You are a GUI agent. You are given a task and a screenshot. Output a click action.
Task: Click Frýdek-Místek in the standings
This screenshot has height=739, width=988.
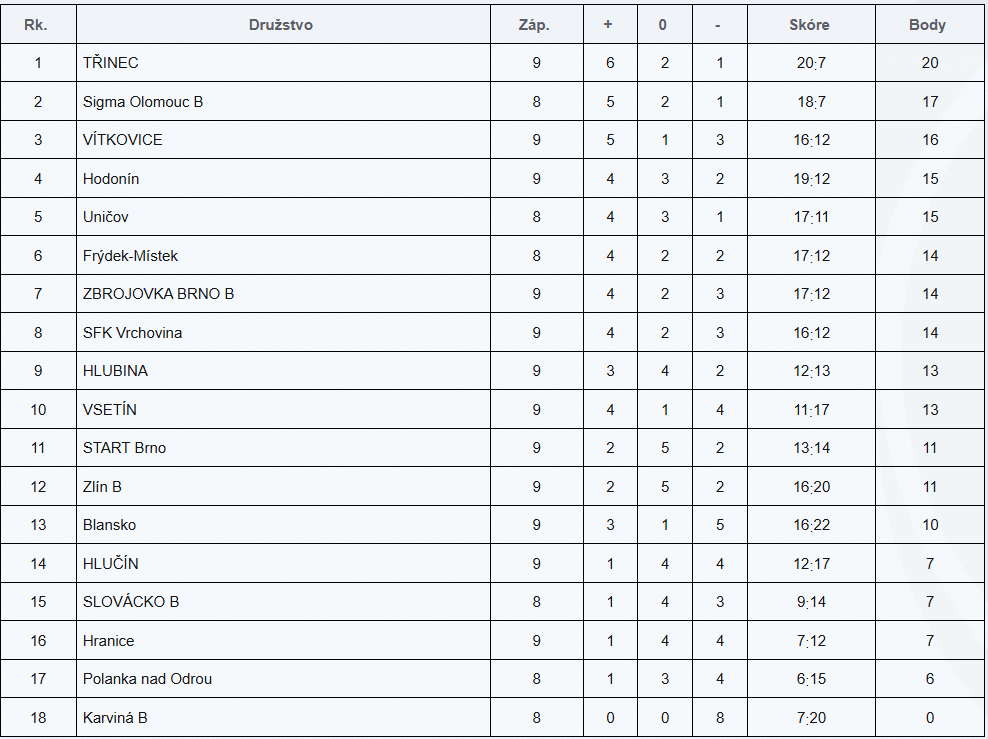[131, 256]
